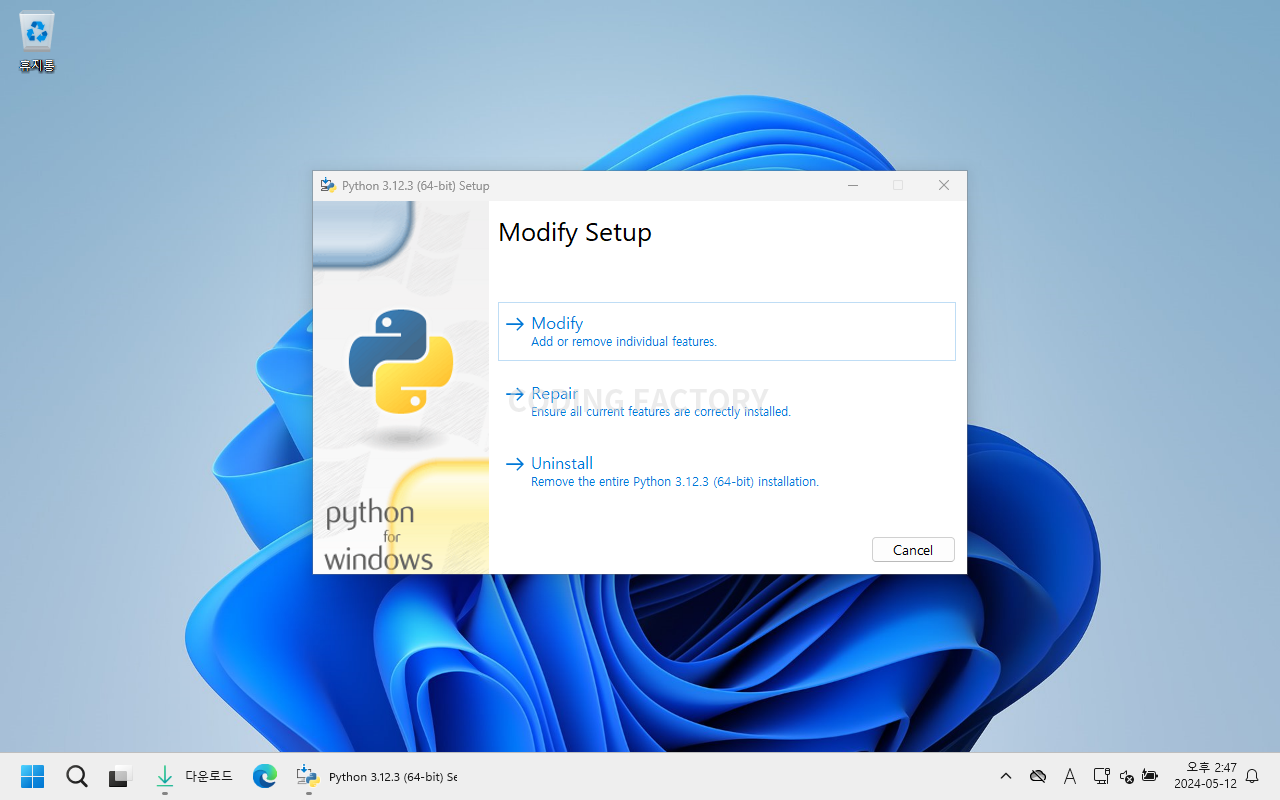The image size is (1280, 800).
Task: Click the Python installer icon in title bar
Action: point(327,185)
